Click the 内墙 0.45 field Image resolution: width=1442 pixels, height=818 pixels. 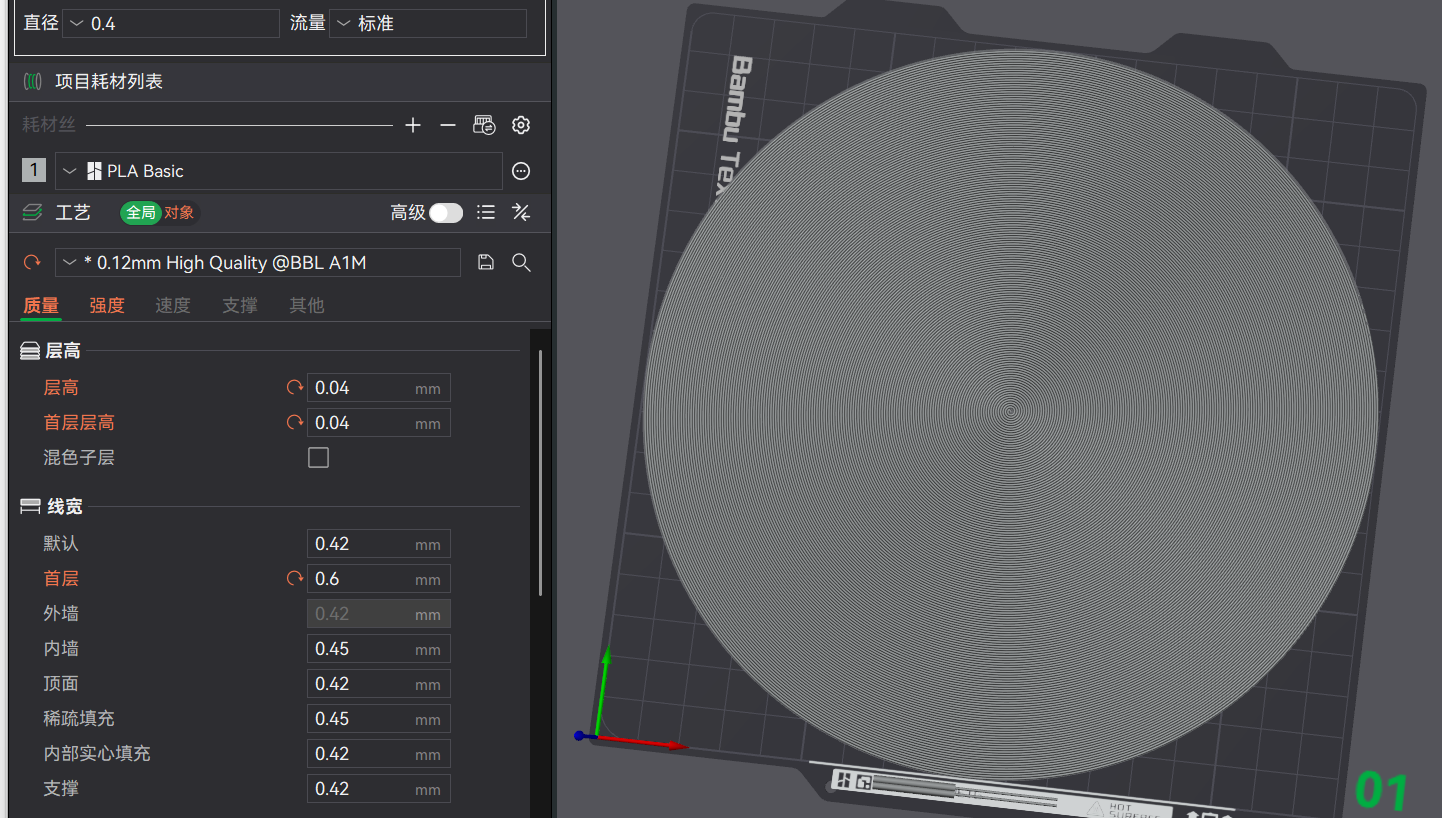(379, 648)
